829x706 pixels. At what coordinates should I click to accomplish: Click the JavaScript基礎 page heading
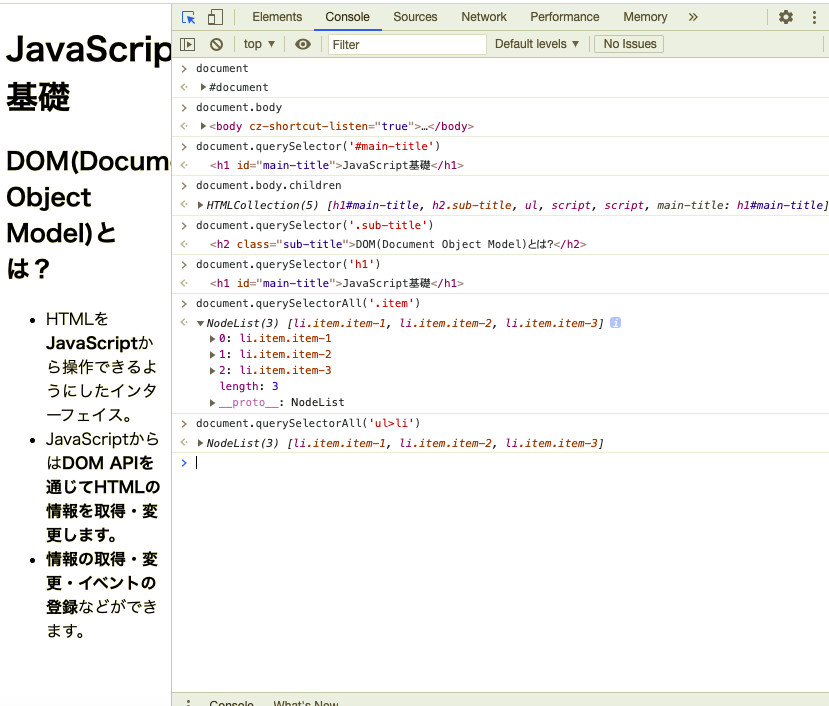[88, 72]
